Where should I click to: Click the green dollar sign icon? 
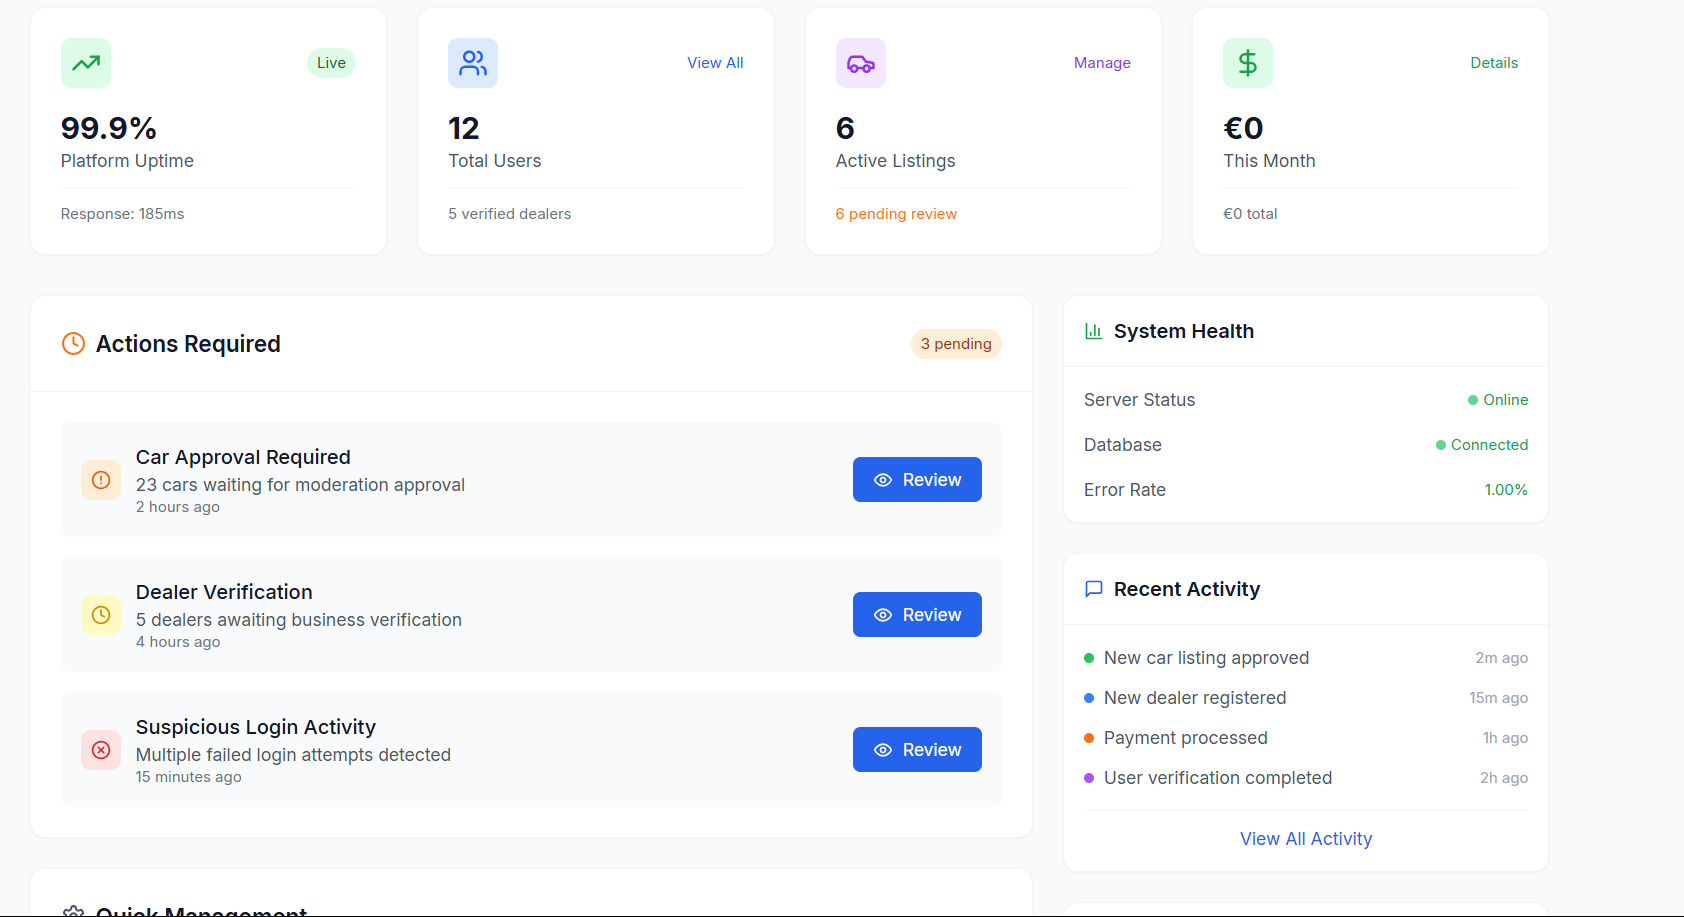(1247, 63)
